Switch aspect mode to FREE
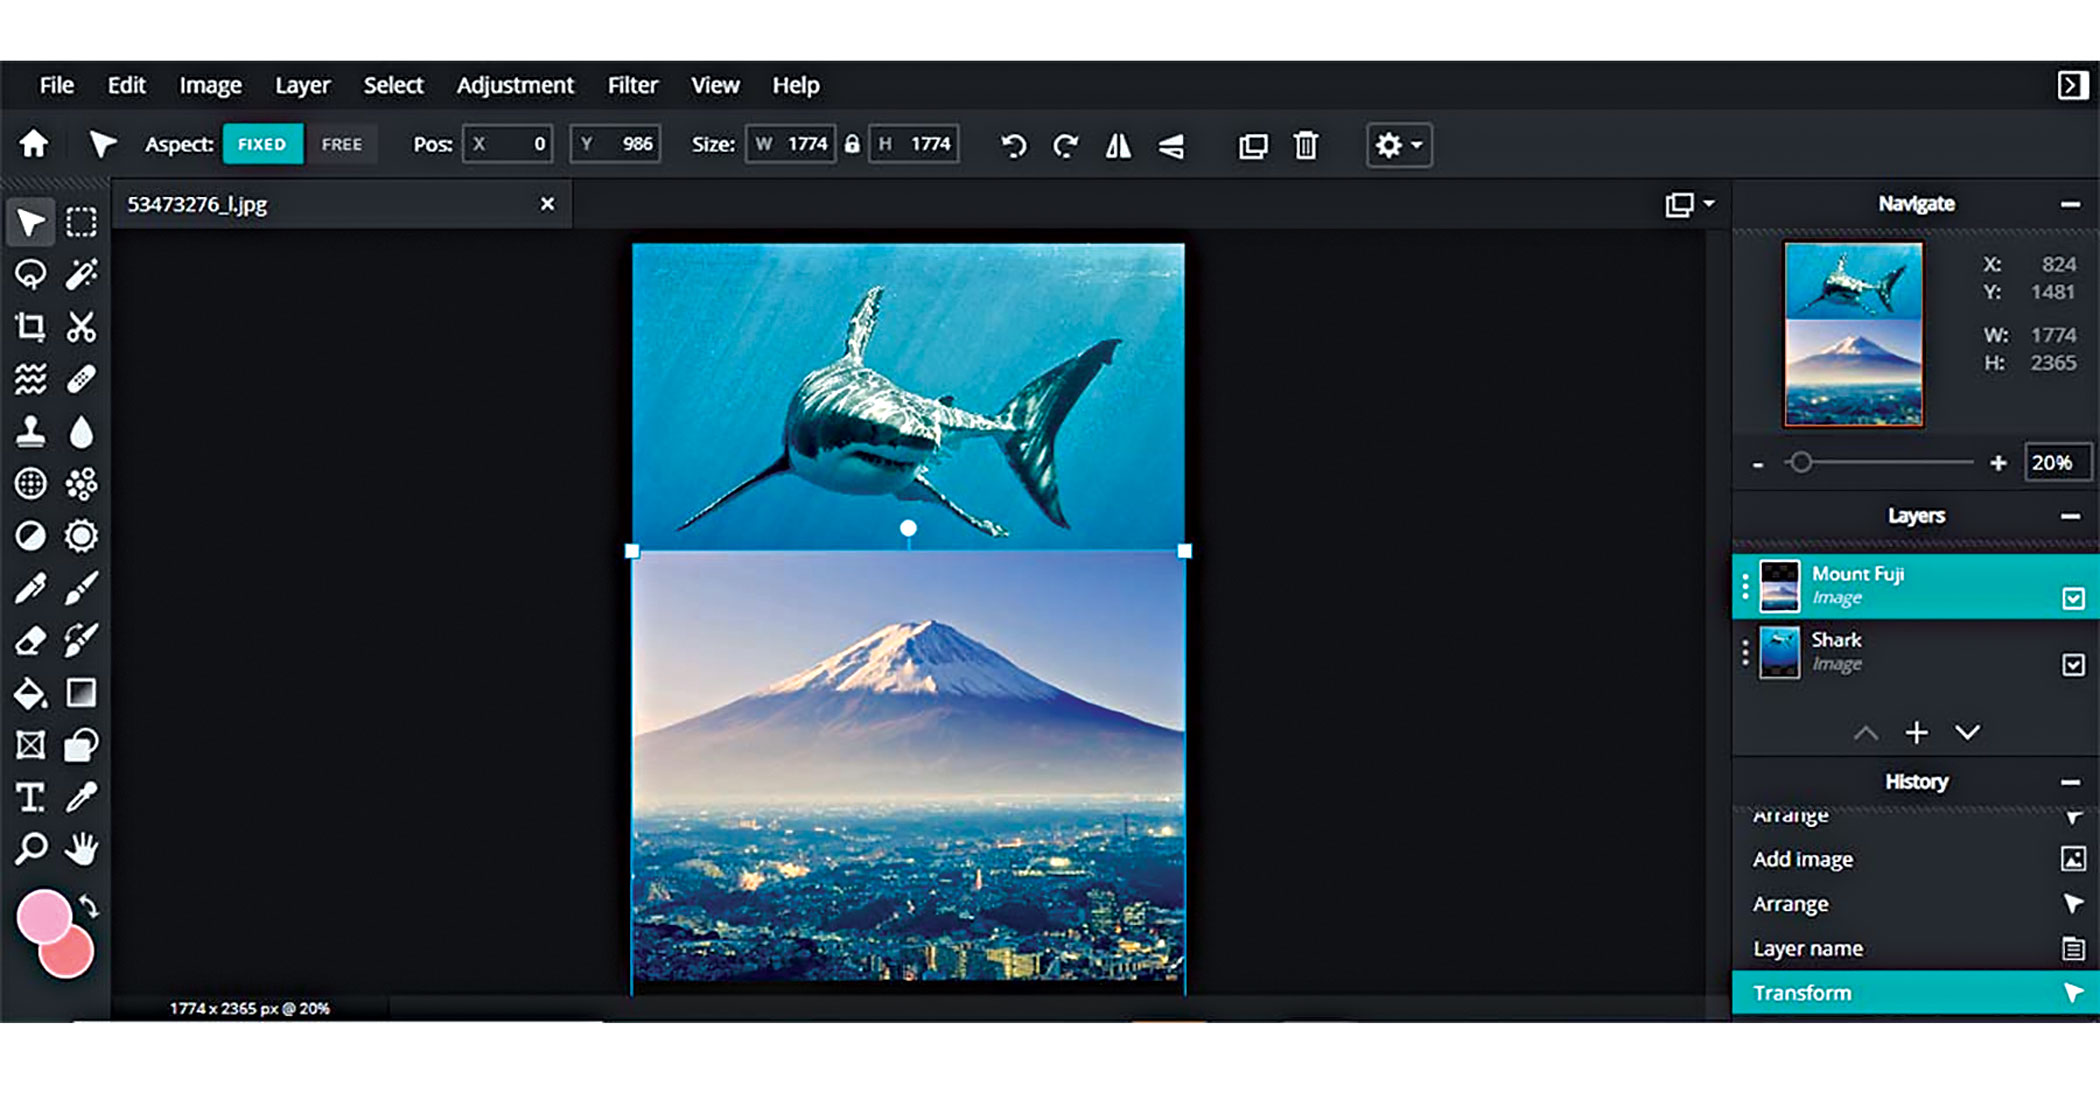2100x1093 pixels. tap(341, 144)
